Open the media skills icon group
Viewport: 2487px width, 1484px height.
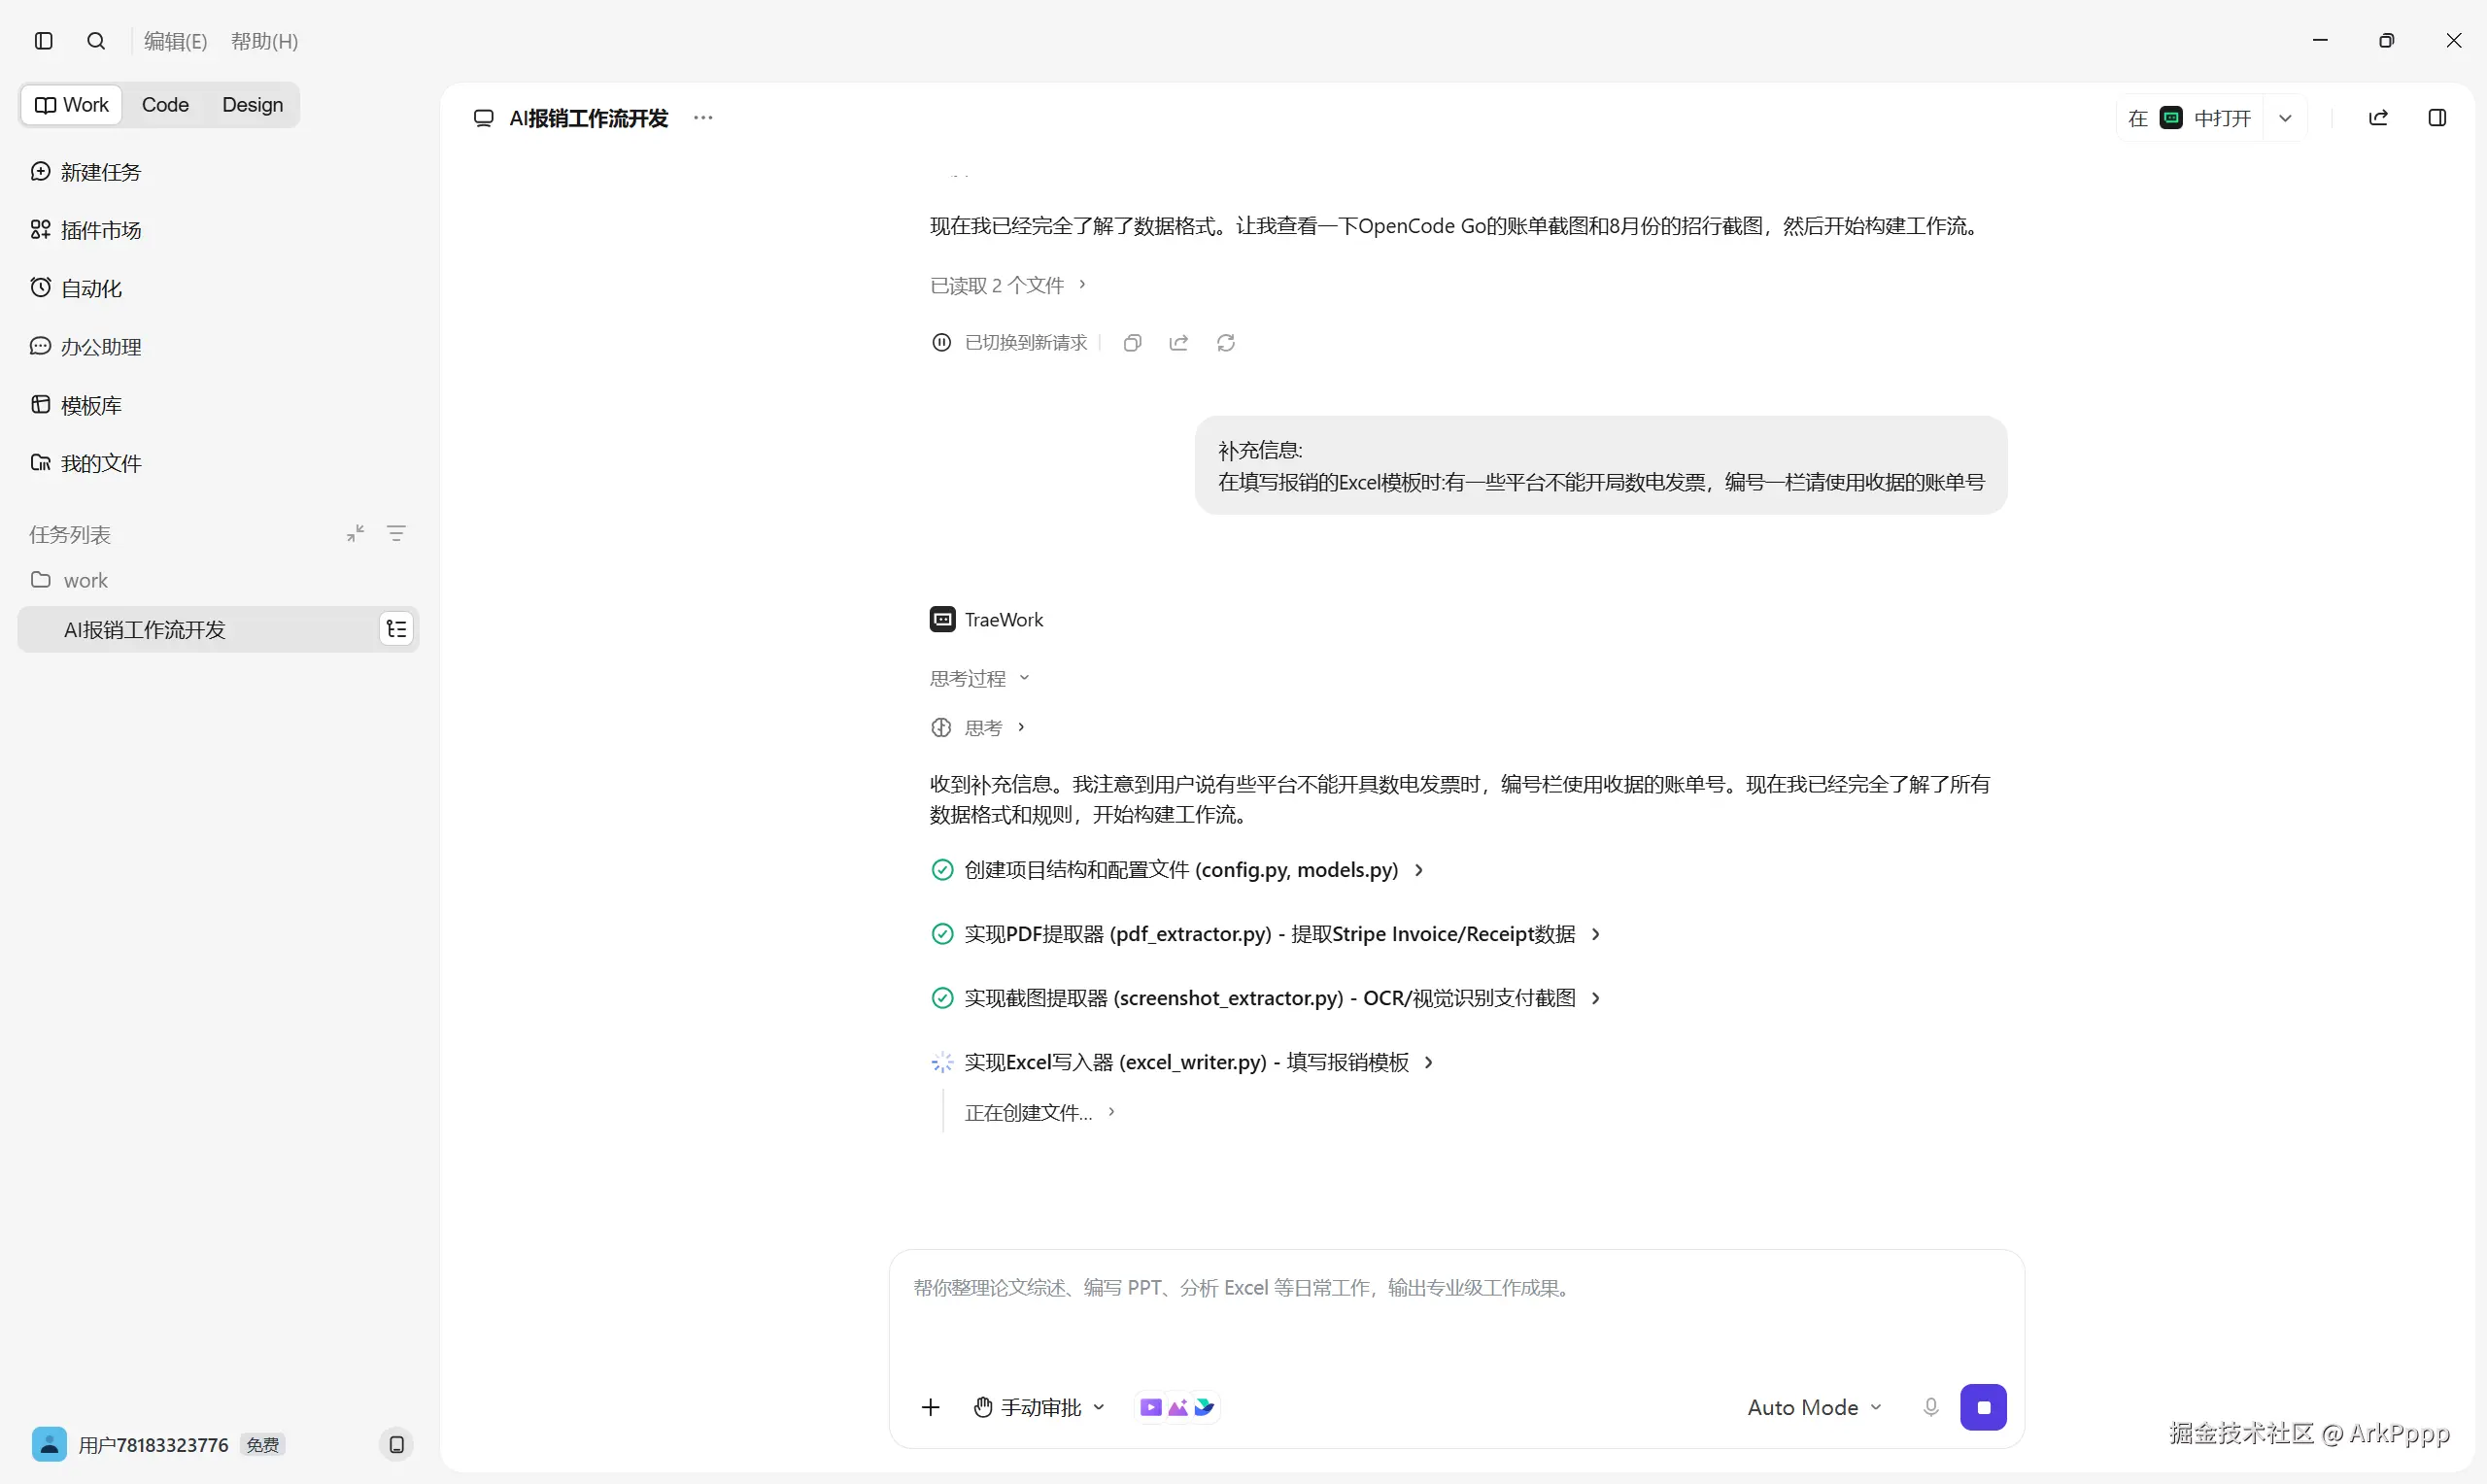click(1178, 1407)
